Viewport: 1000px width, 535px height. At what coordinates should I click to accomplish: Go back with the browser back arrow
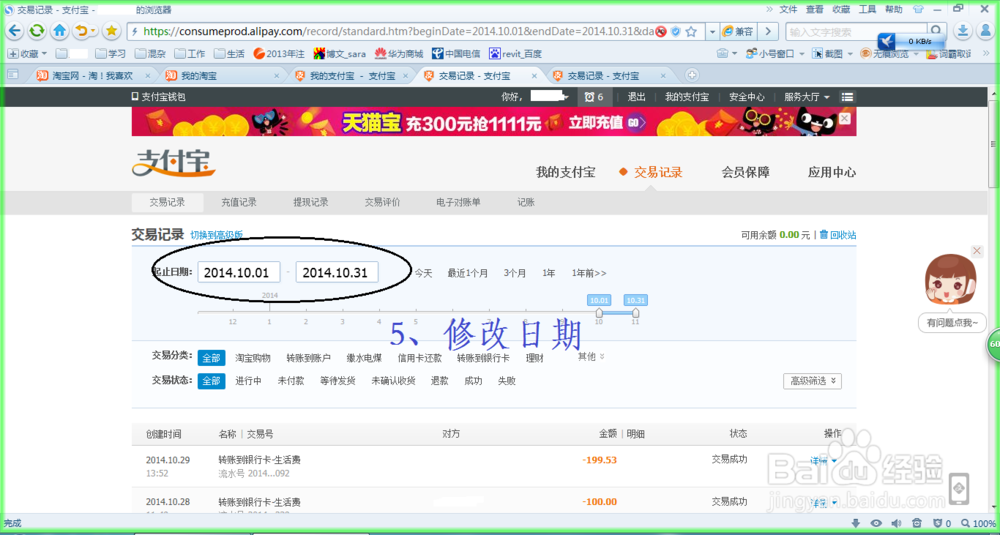click(15, 31)
